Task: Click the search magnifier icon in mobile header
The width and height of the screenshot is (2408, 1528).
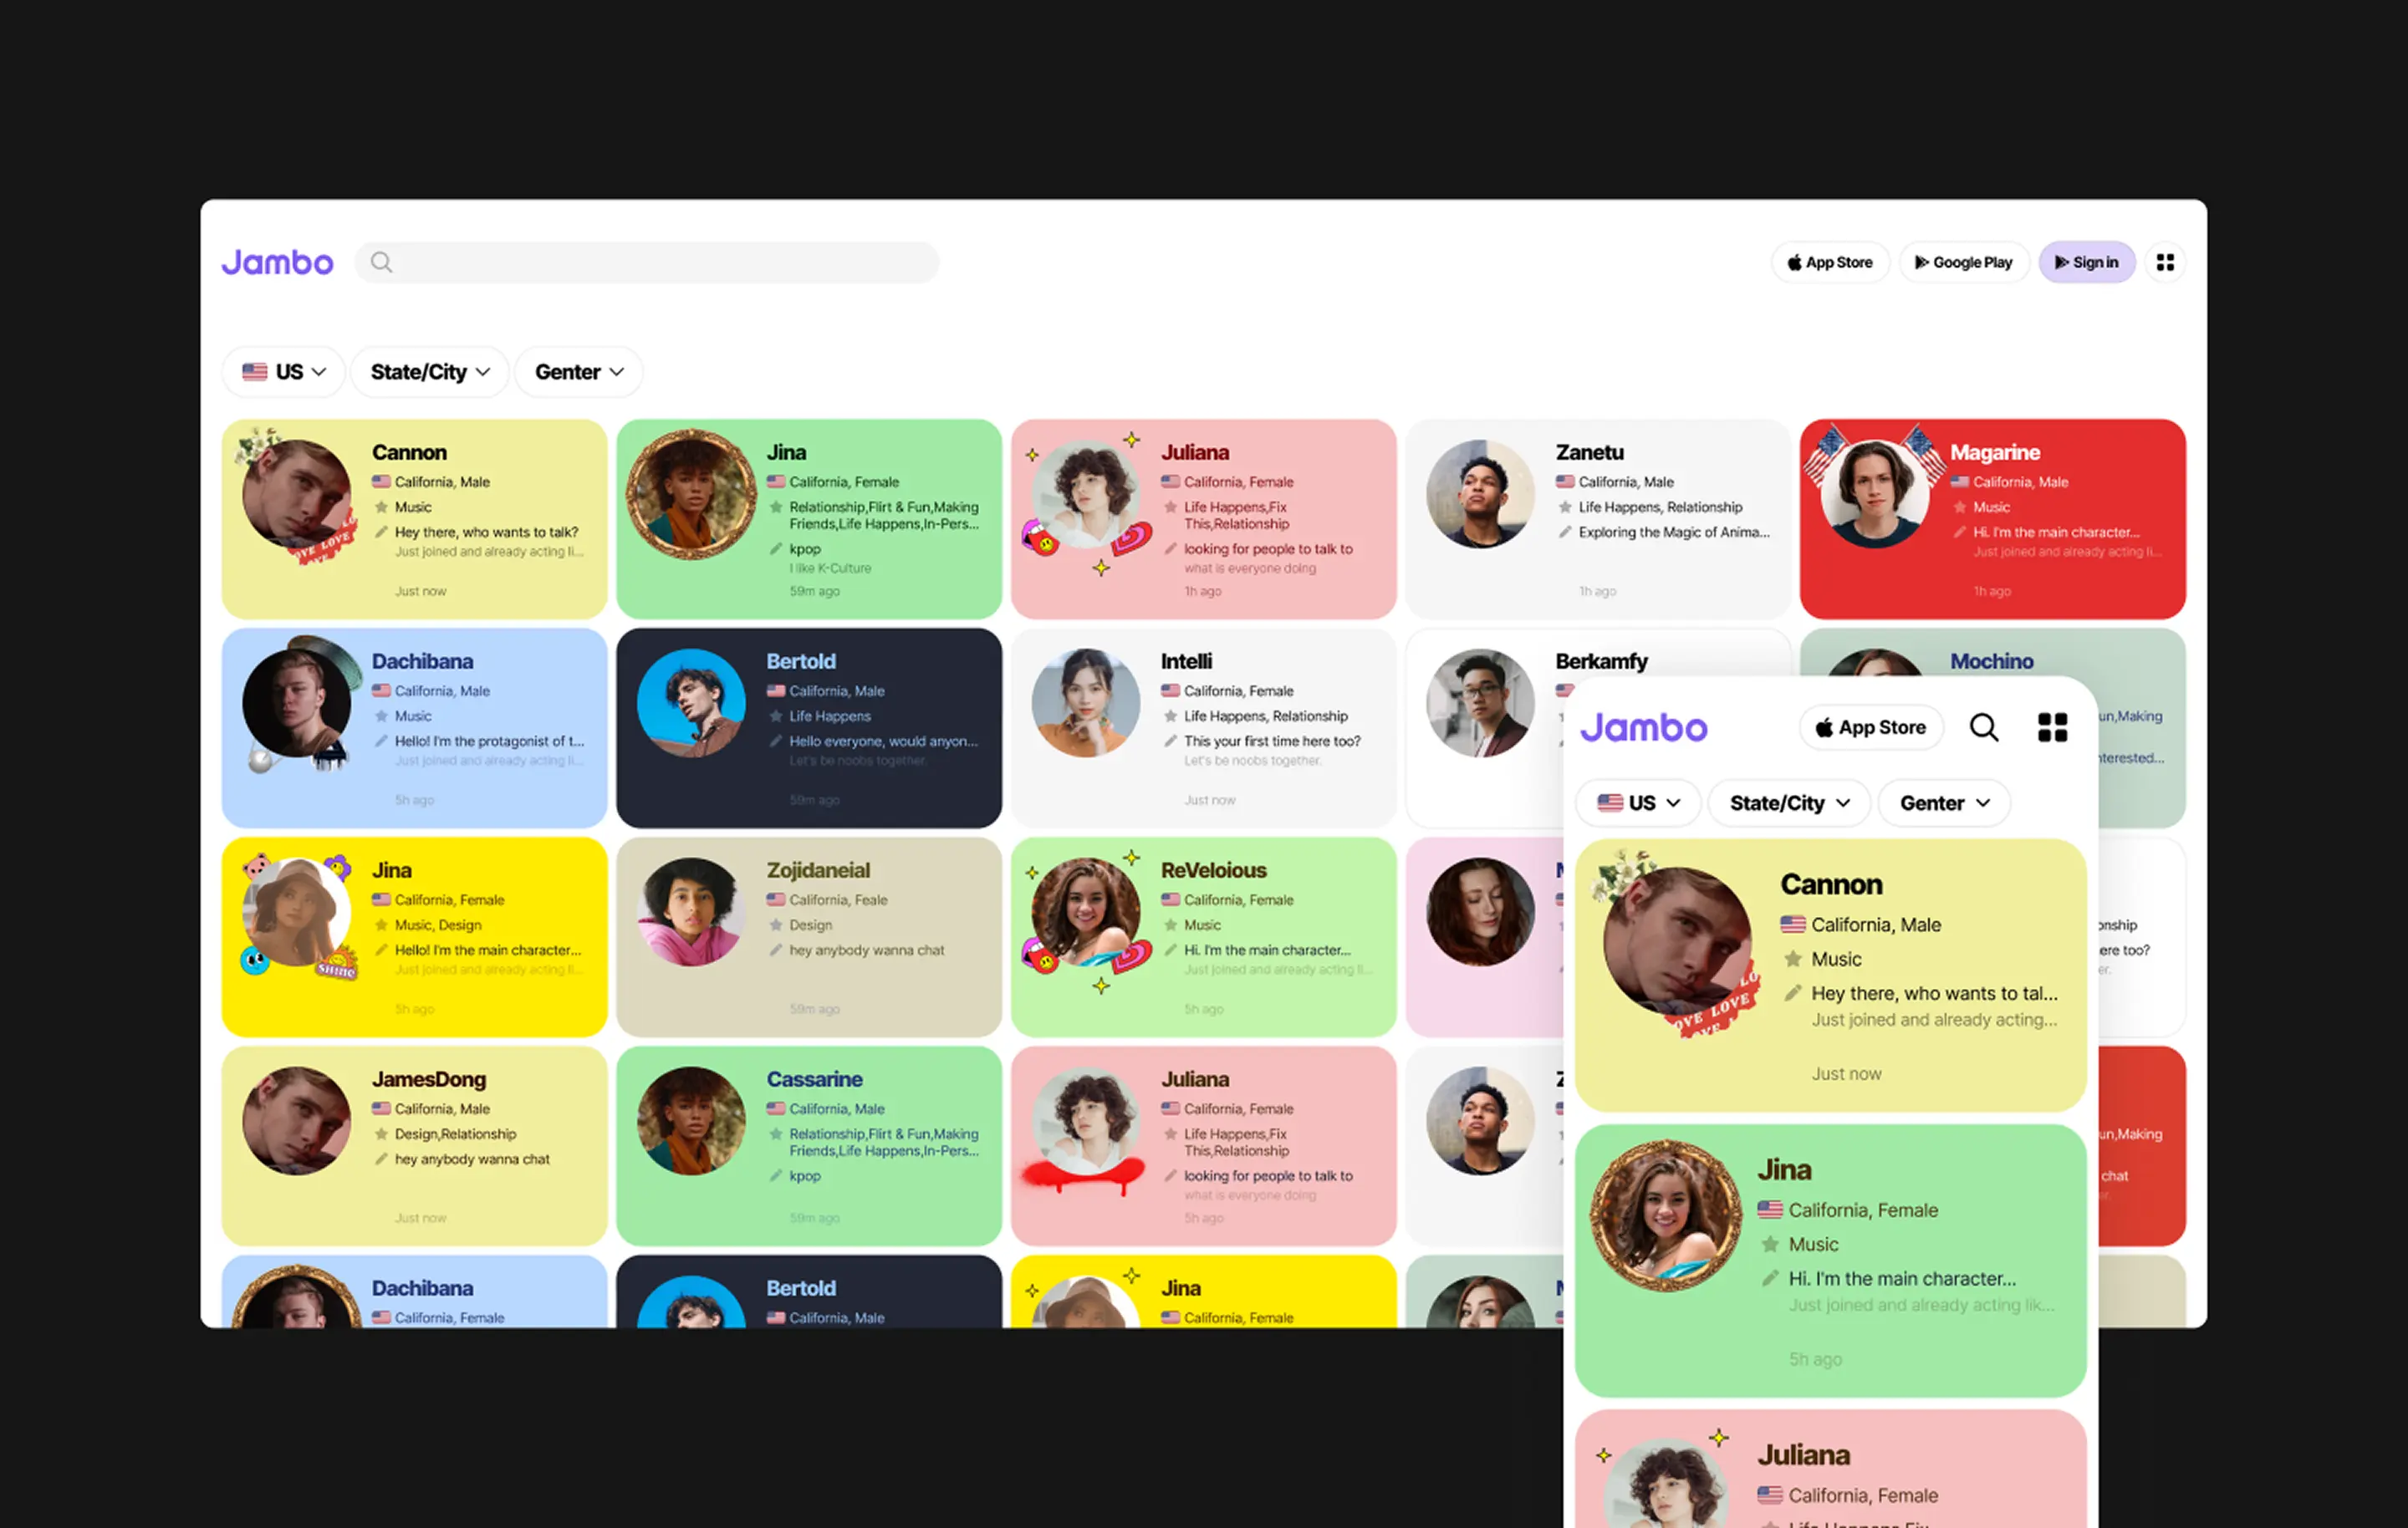Action: [1984, 727]
